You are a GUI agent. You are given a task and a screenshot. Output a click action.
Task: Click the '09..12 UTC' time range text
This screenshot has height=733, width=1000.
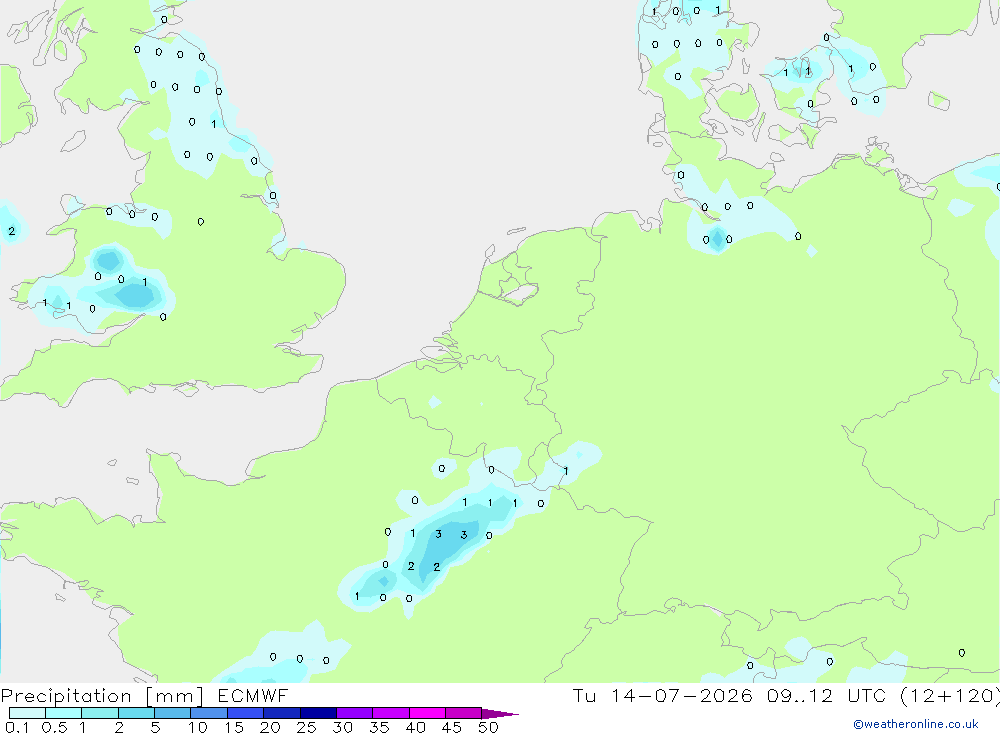click(x=827, y=695)
